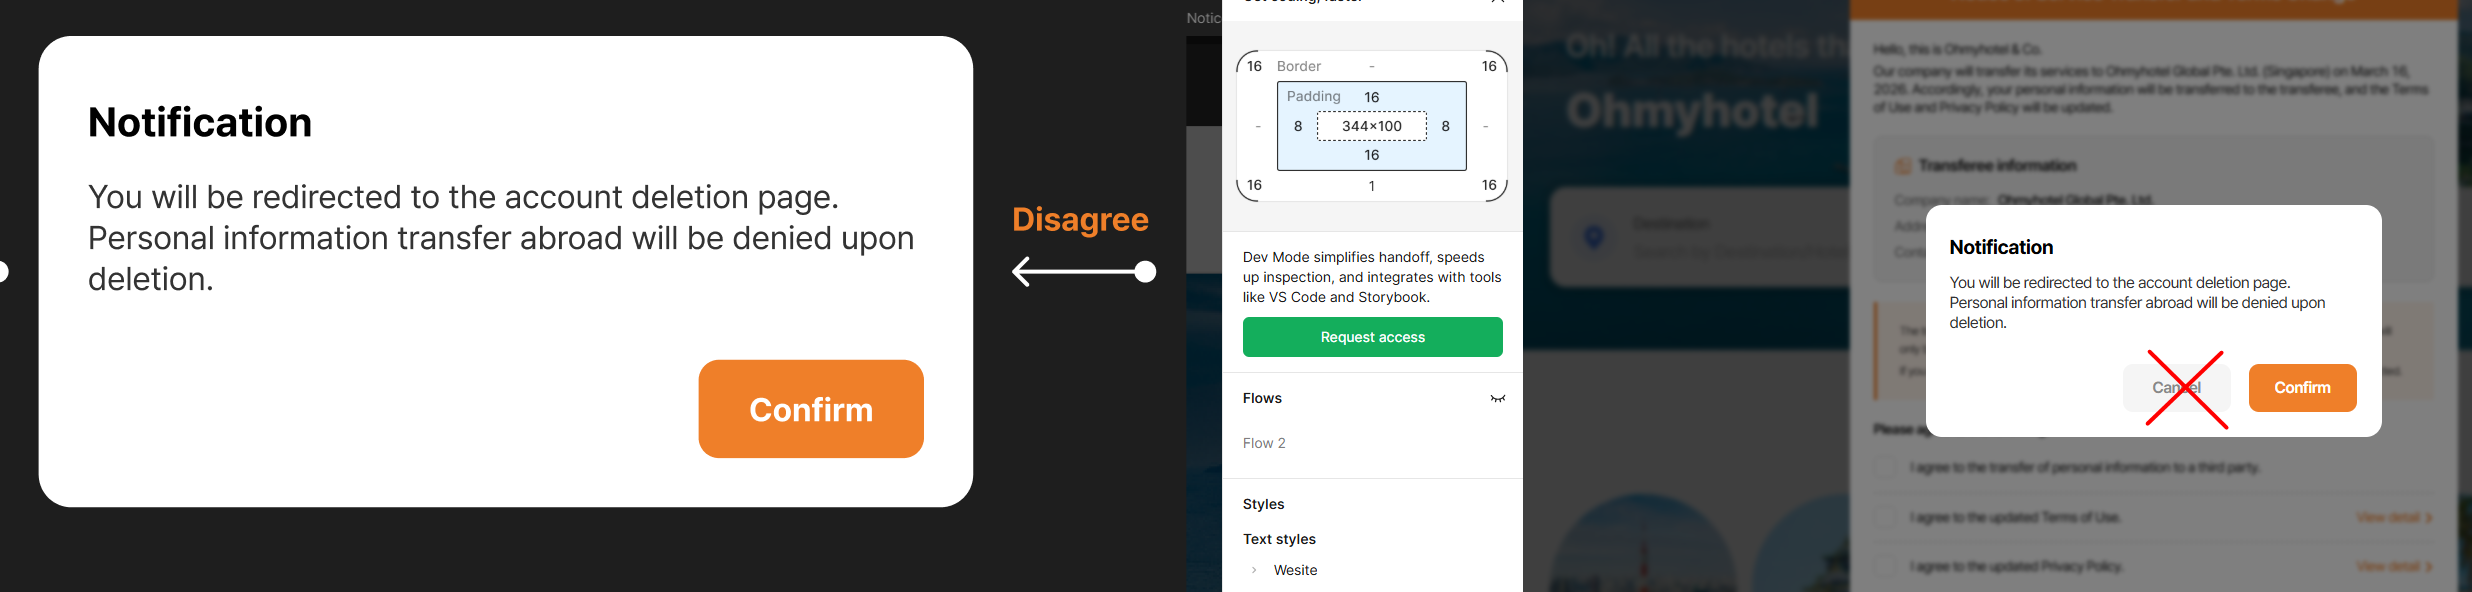Screen dimensions: 2472x592
Task: Click the 344×100 size box
Action: pyautogui.click(x=1371, y=126)
